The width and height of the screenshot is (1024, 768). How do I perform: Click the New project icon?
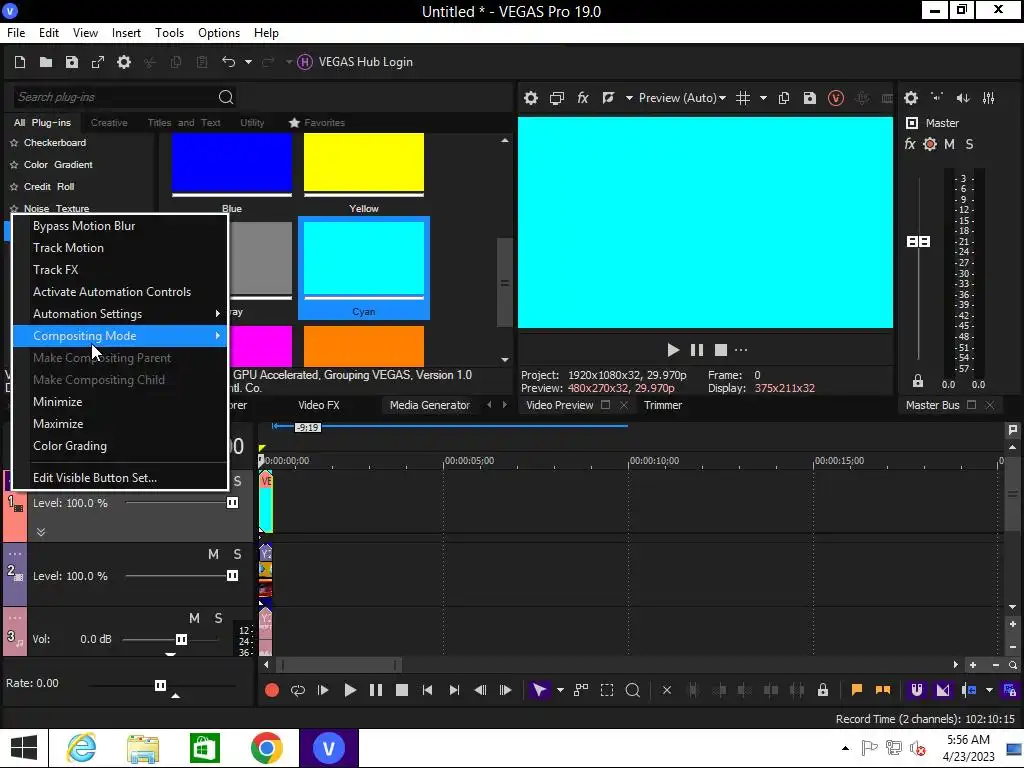point(20,62)
